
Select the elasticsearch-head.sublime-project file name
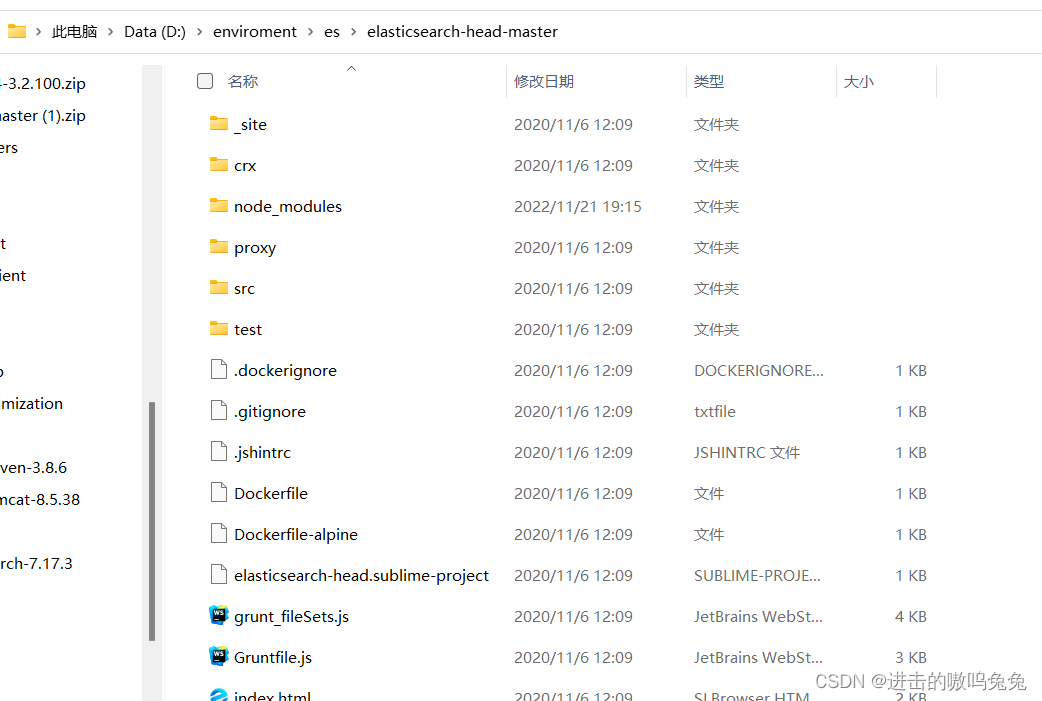point(362,575)
